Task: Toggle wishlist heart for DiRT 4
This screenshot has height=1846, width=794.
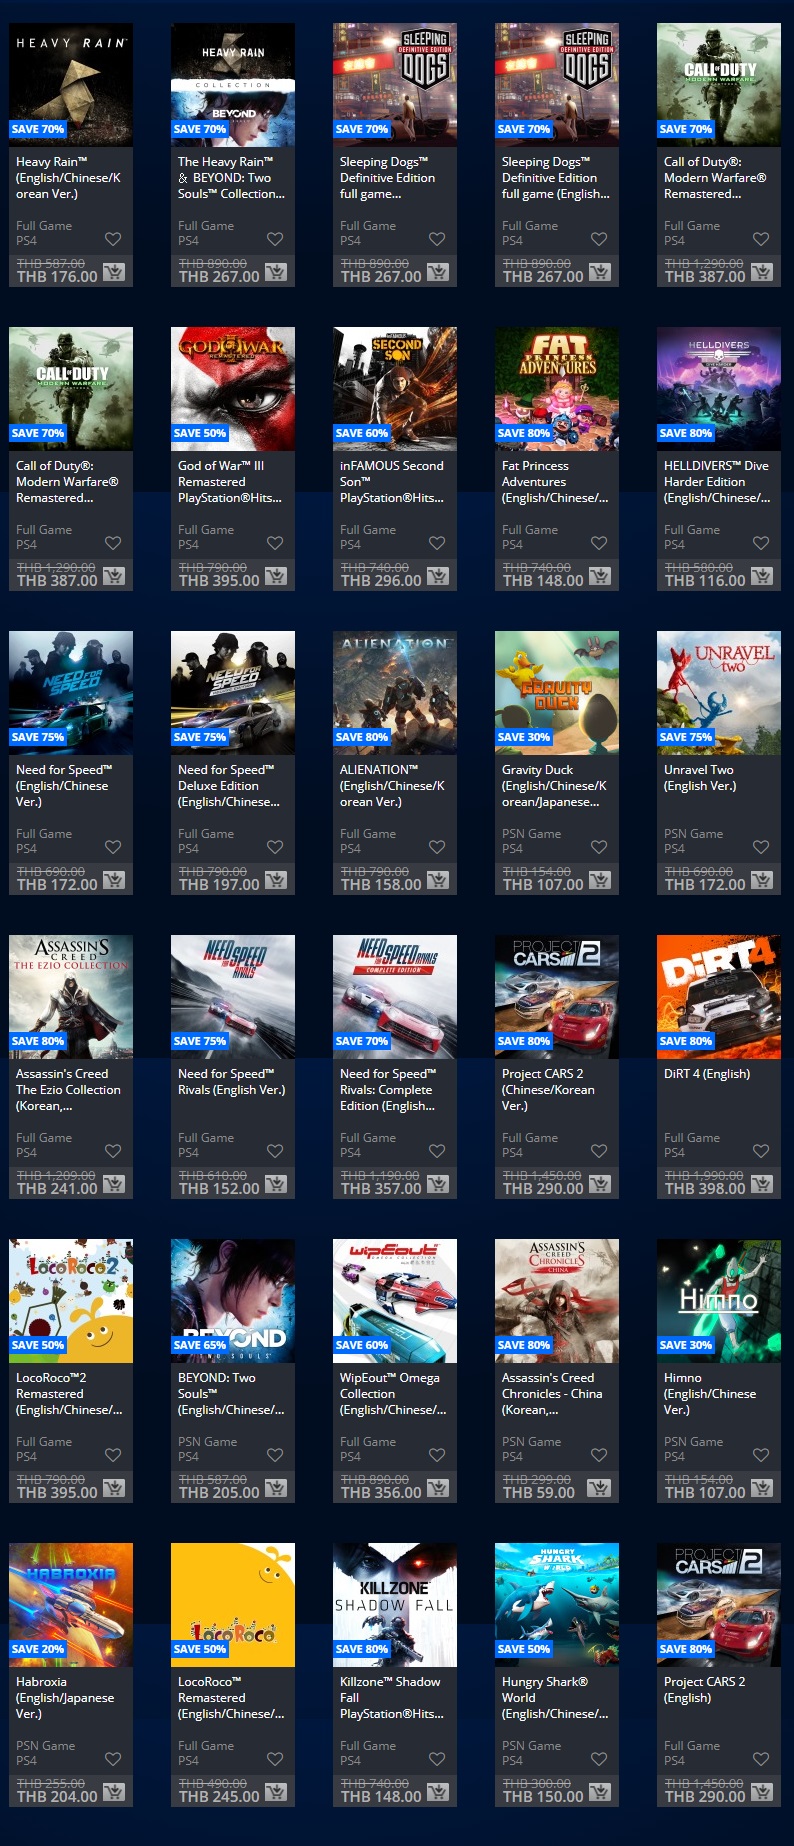Action: (761, 1151)
